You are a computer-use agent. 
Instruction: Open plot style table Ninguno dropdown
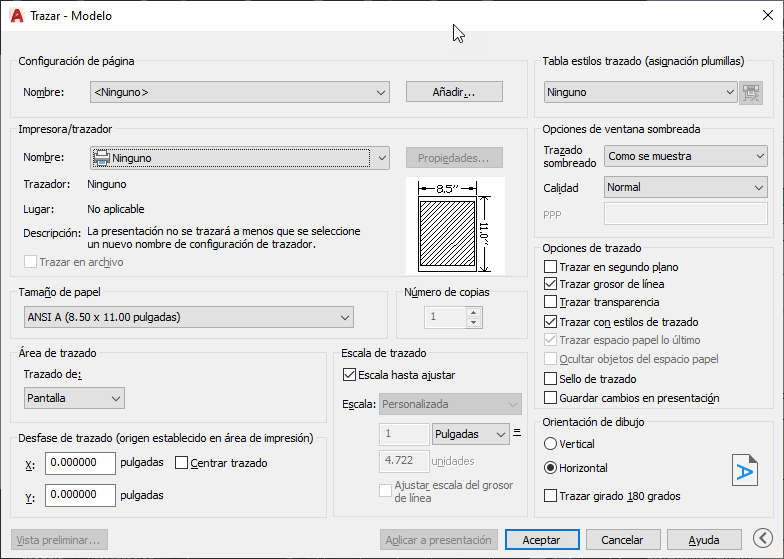pyautogui.click(x=640, y=92)
